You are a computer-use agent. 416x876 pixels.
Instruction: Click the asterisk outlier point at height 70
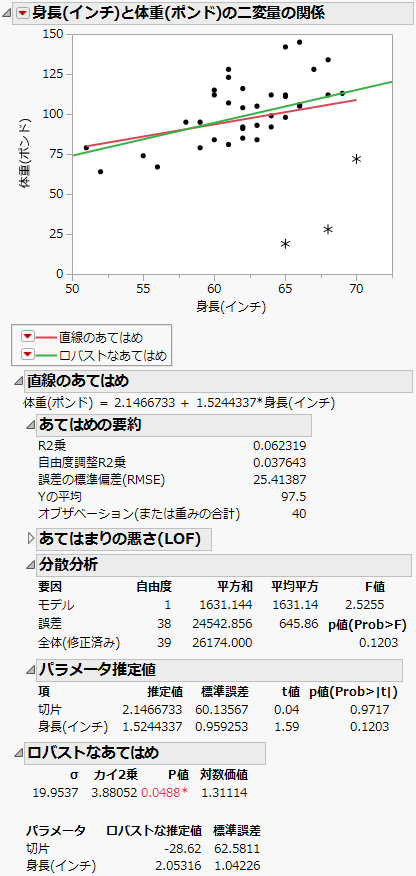[x=356, y=159]
